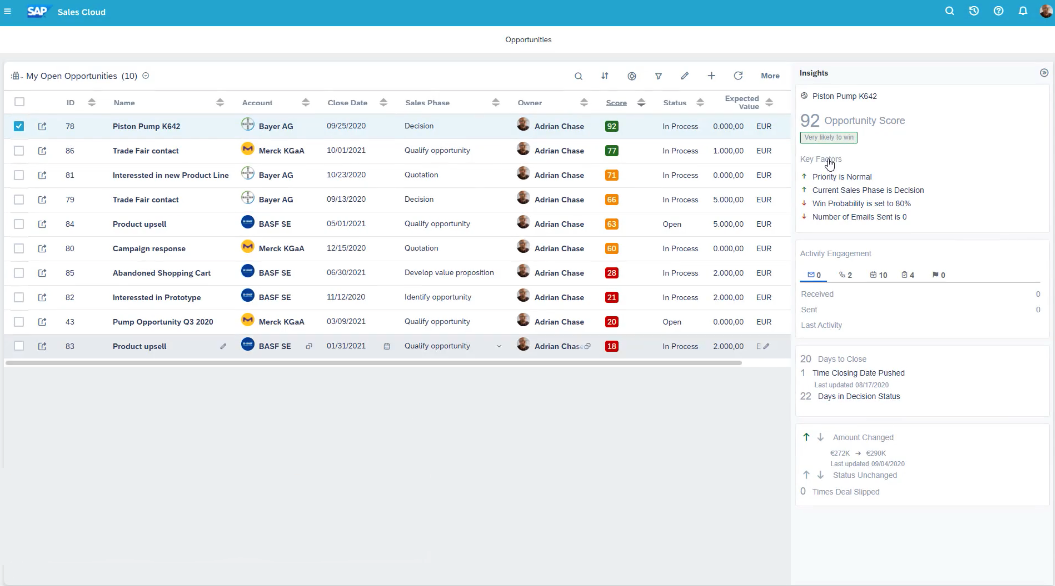Search within the opportunities list
This screenshot has width=1055, height=586.
(x=578, y=76)
